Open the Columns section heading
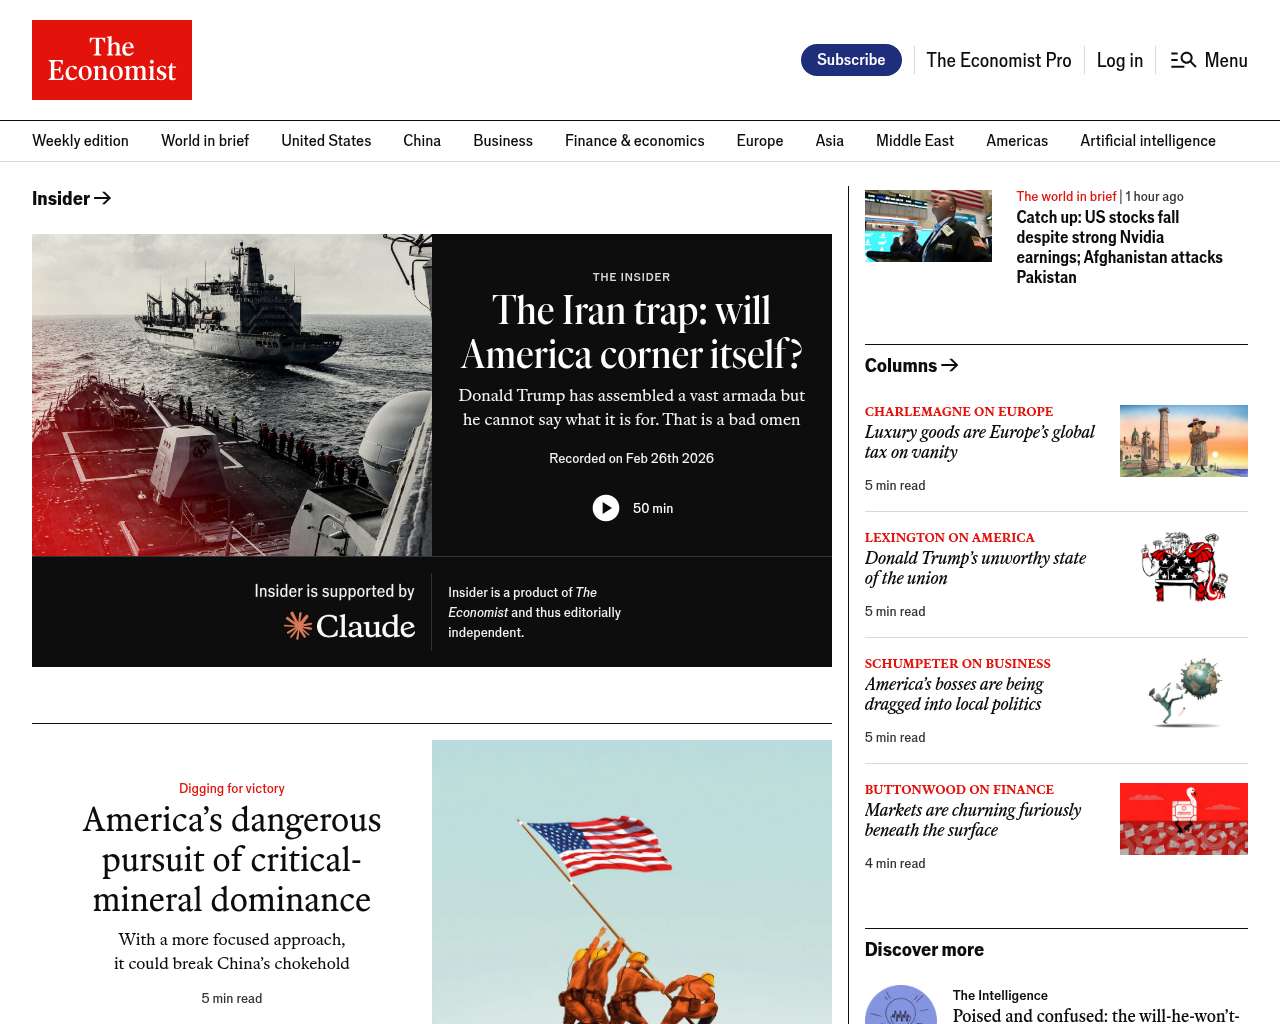 pyautogui.click(x=912, y=365)
